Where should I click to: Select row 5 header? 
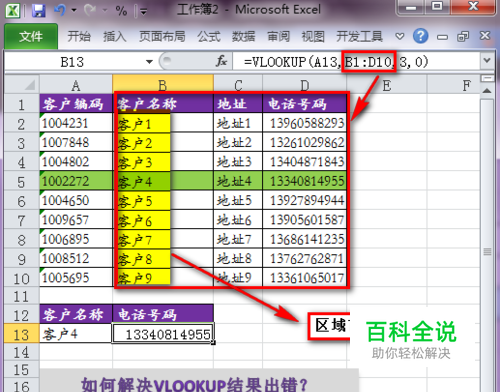pos(22,182)
